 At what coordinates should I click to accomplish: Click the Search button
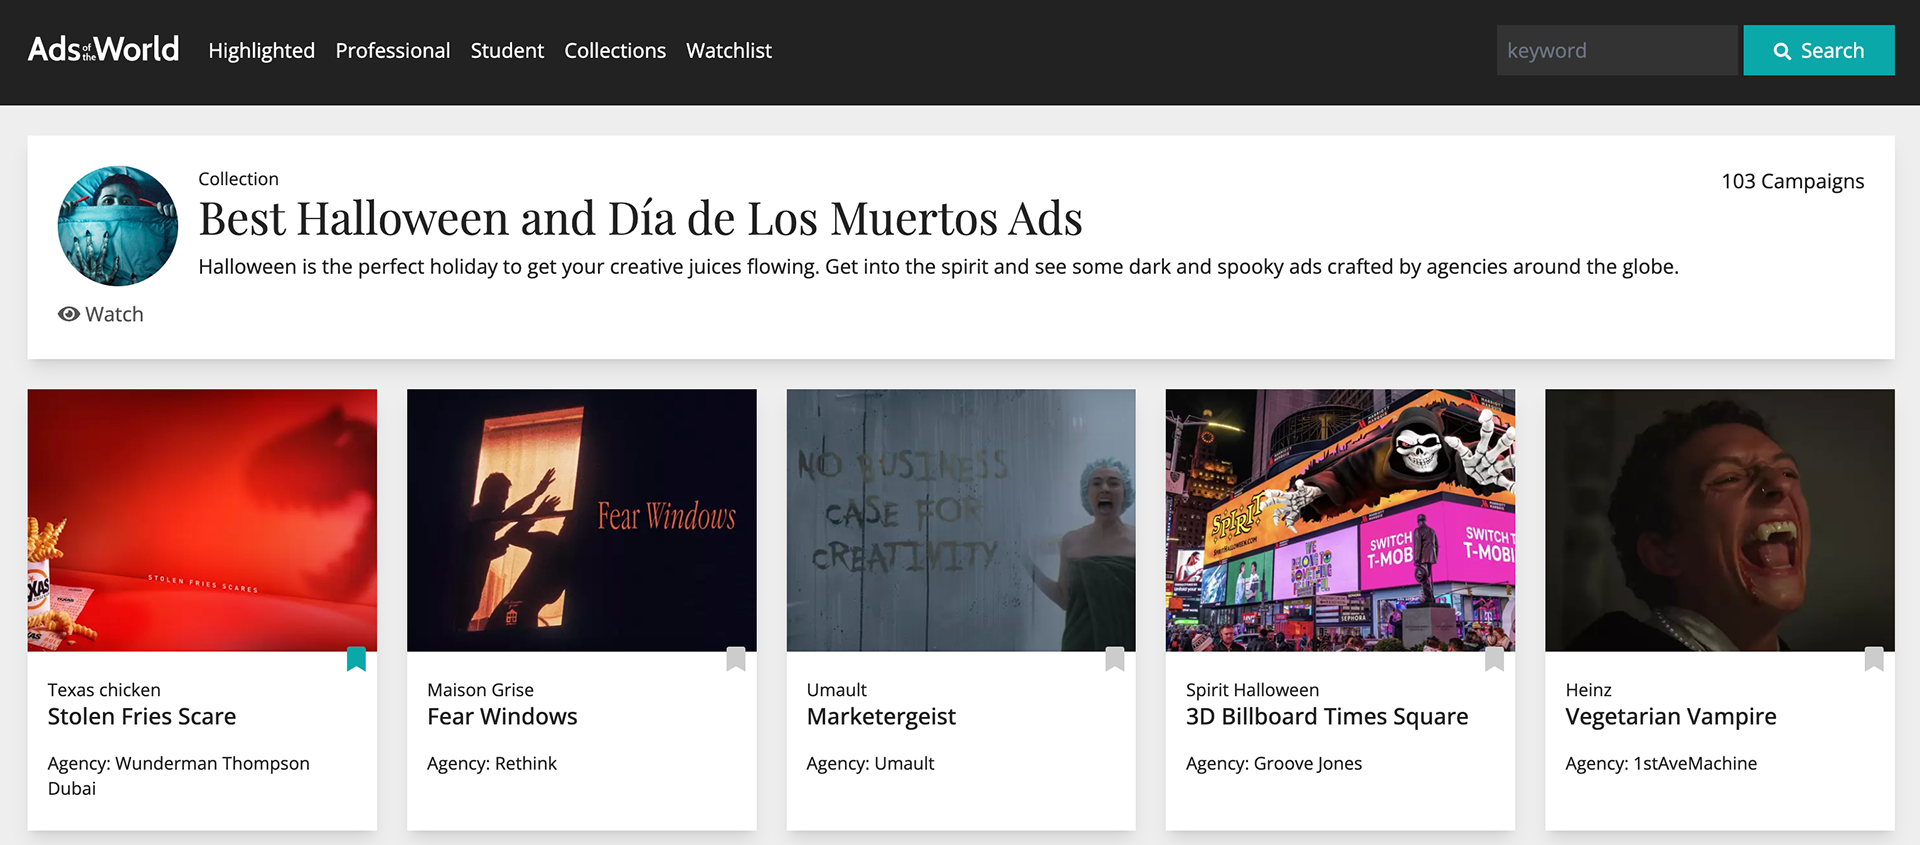point(1819,50)
